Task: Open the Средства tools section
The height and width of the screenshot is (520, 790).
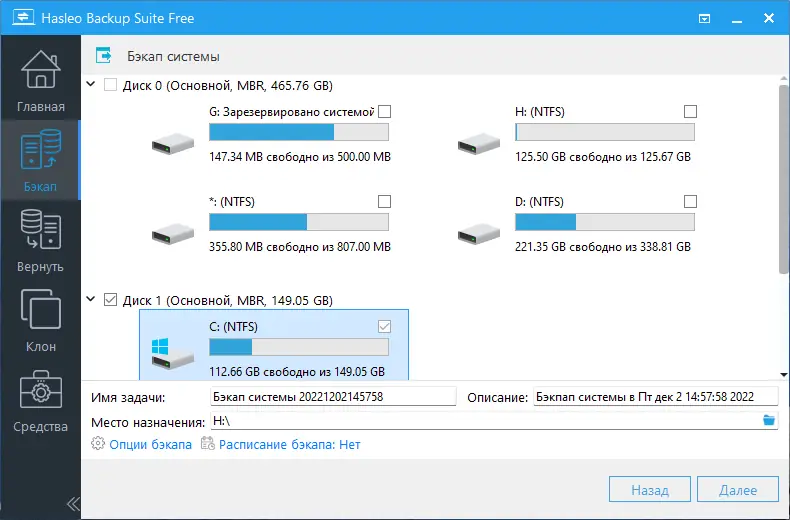Action: pyautogui.click(x=40, y=401)
